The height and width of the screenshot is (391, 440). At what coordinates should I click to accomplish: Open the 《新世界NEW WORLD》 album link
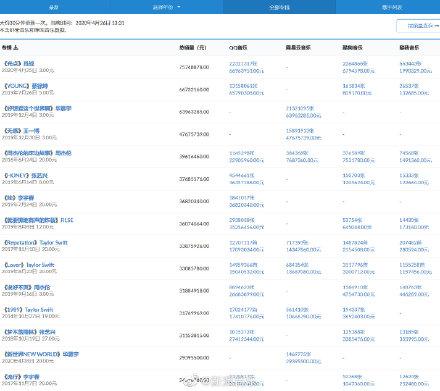click(x=41, y=354)
